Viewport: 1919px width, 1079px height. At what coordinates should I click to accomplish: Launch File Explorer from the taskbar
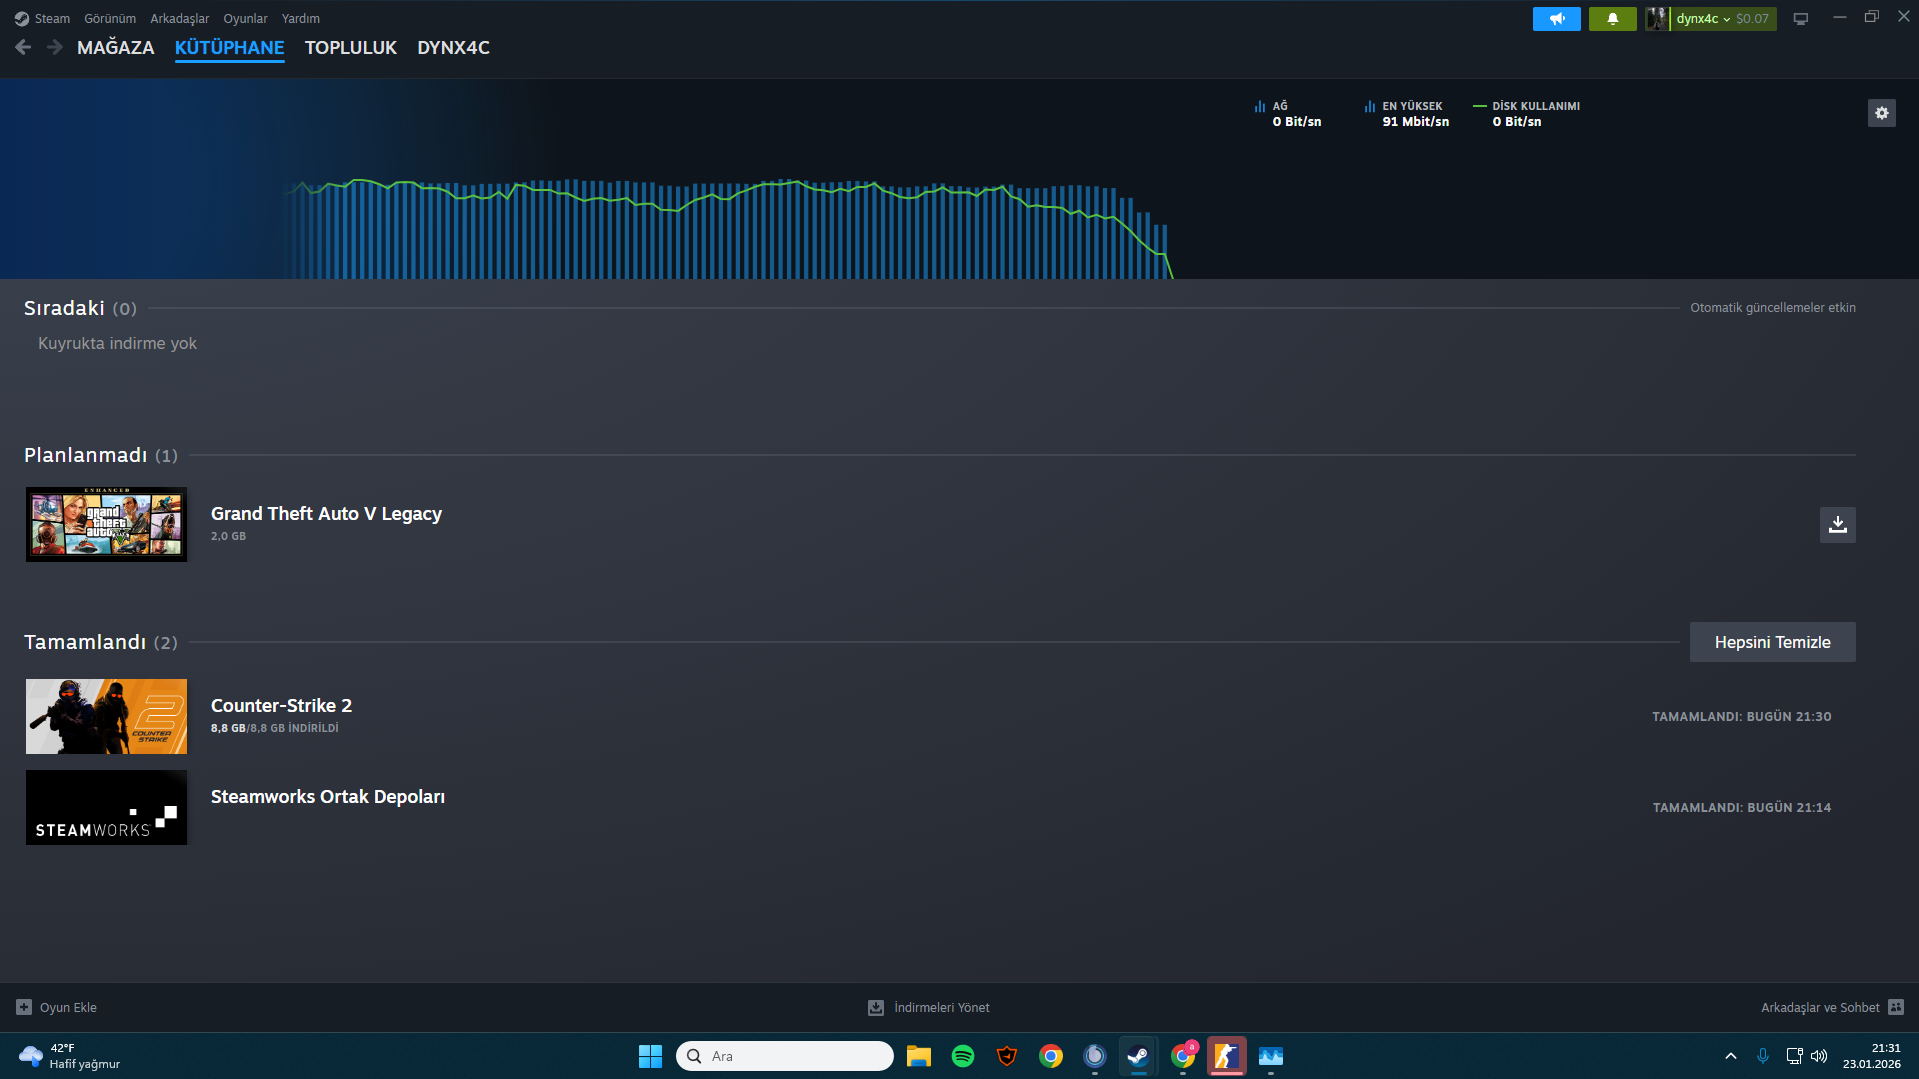click(918, 1056)
